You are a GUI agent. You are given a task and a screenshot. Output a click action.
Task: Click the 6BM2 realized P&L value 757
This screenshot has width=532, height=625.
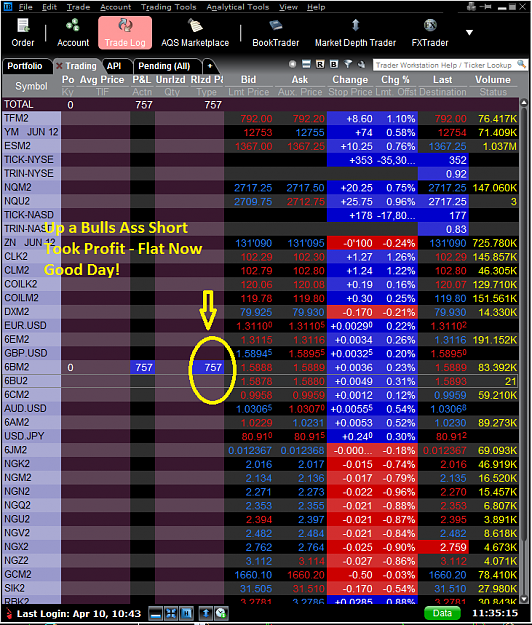point(213,367)
